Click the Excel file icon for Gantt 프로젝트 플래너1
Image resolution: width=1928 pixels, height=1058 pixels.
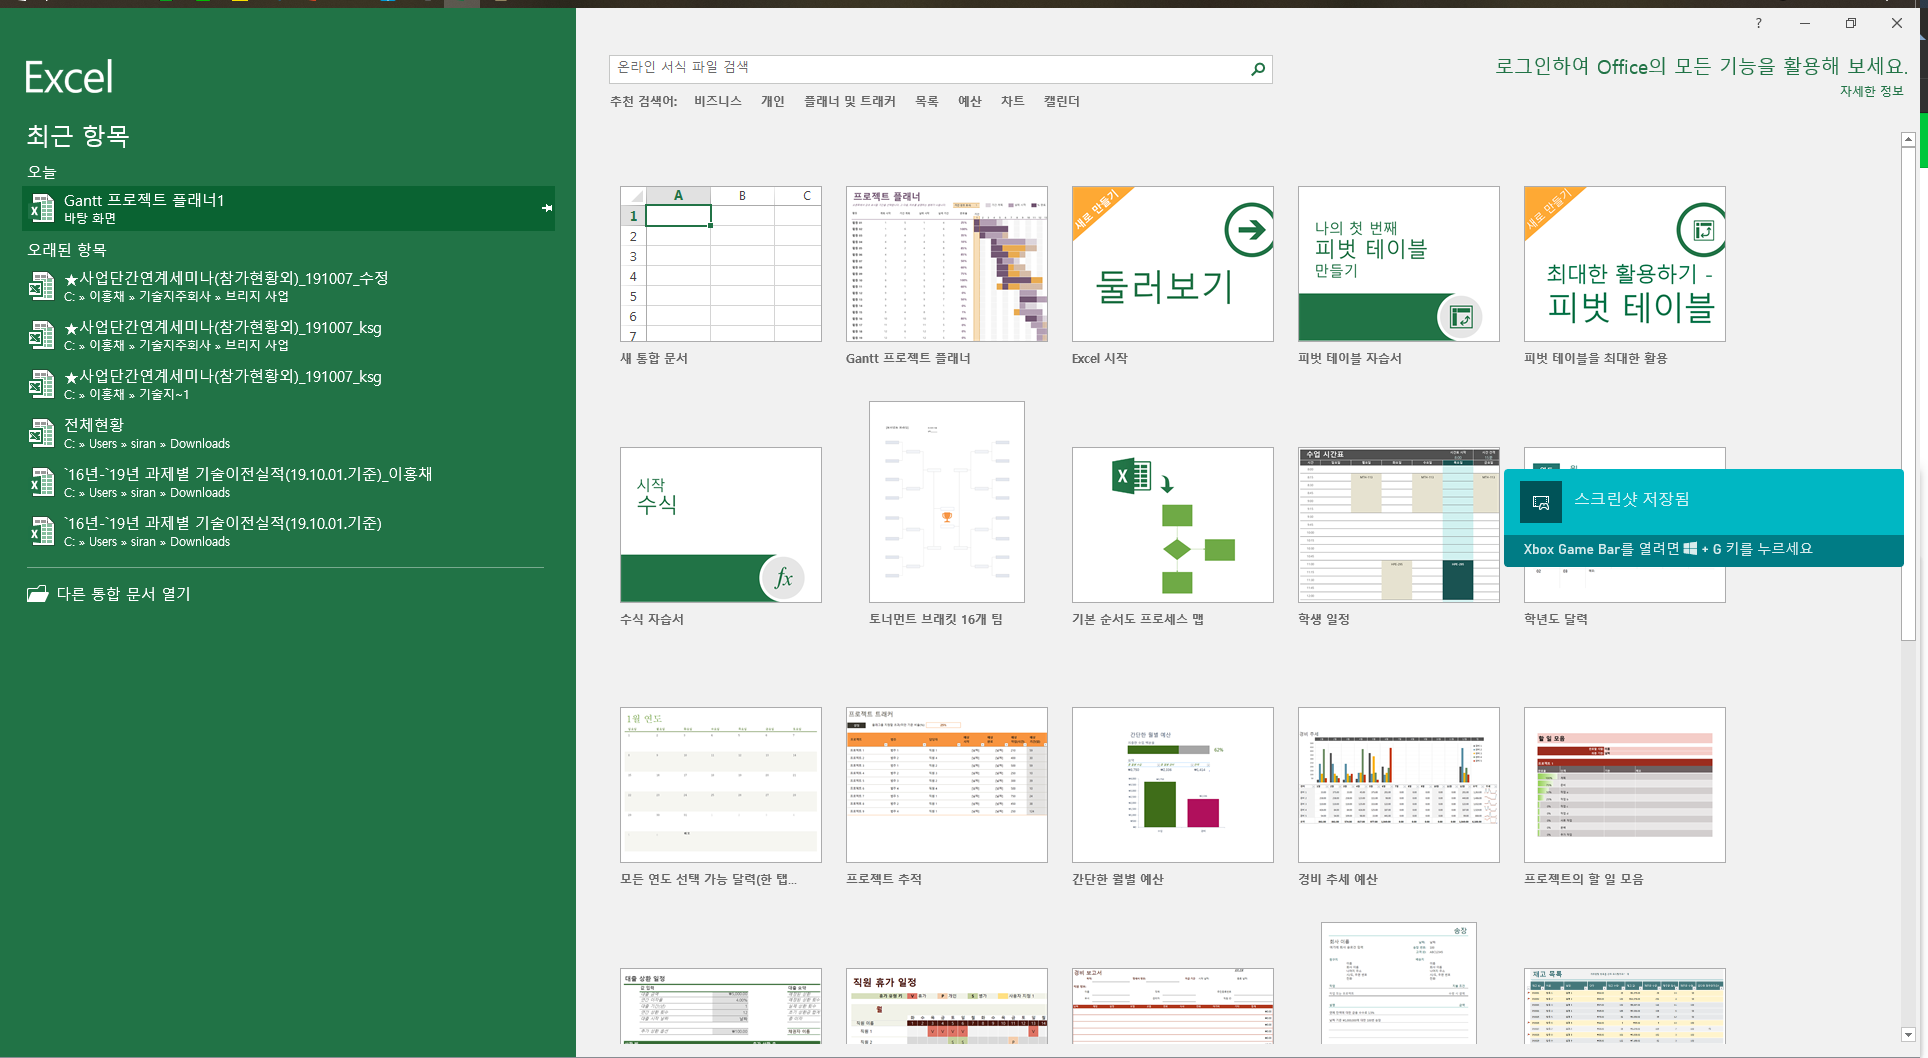pyautogui.click(x=41, y=208)
